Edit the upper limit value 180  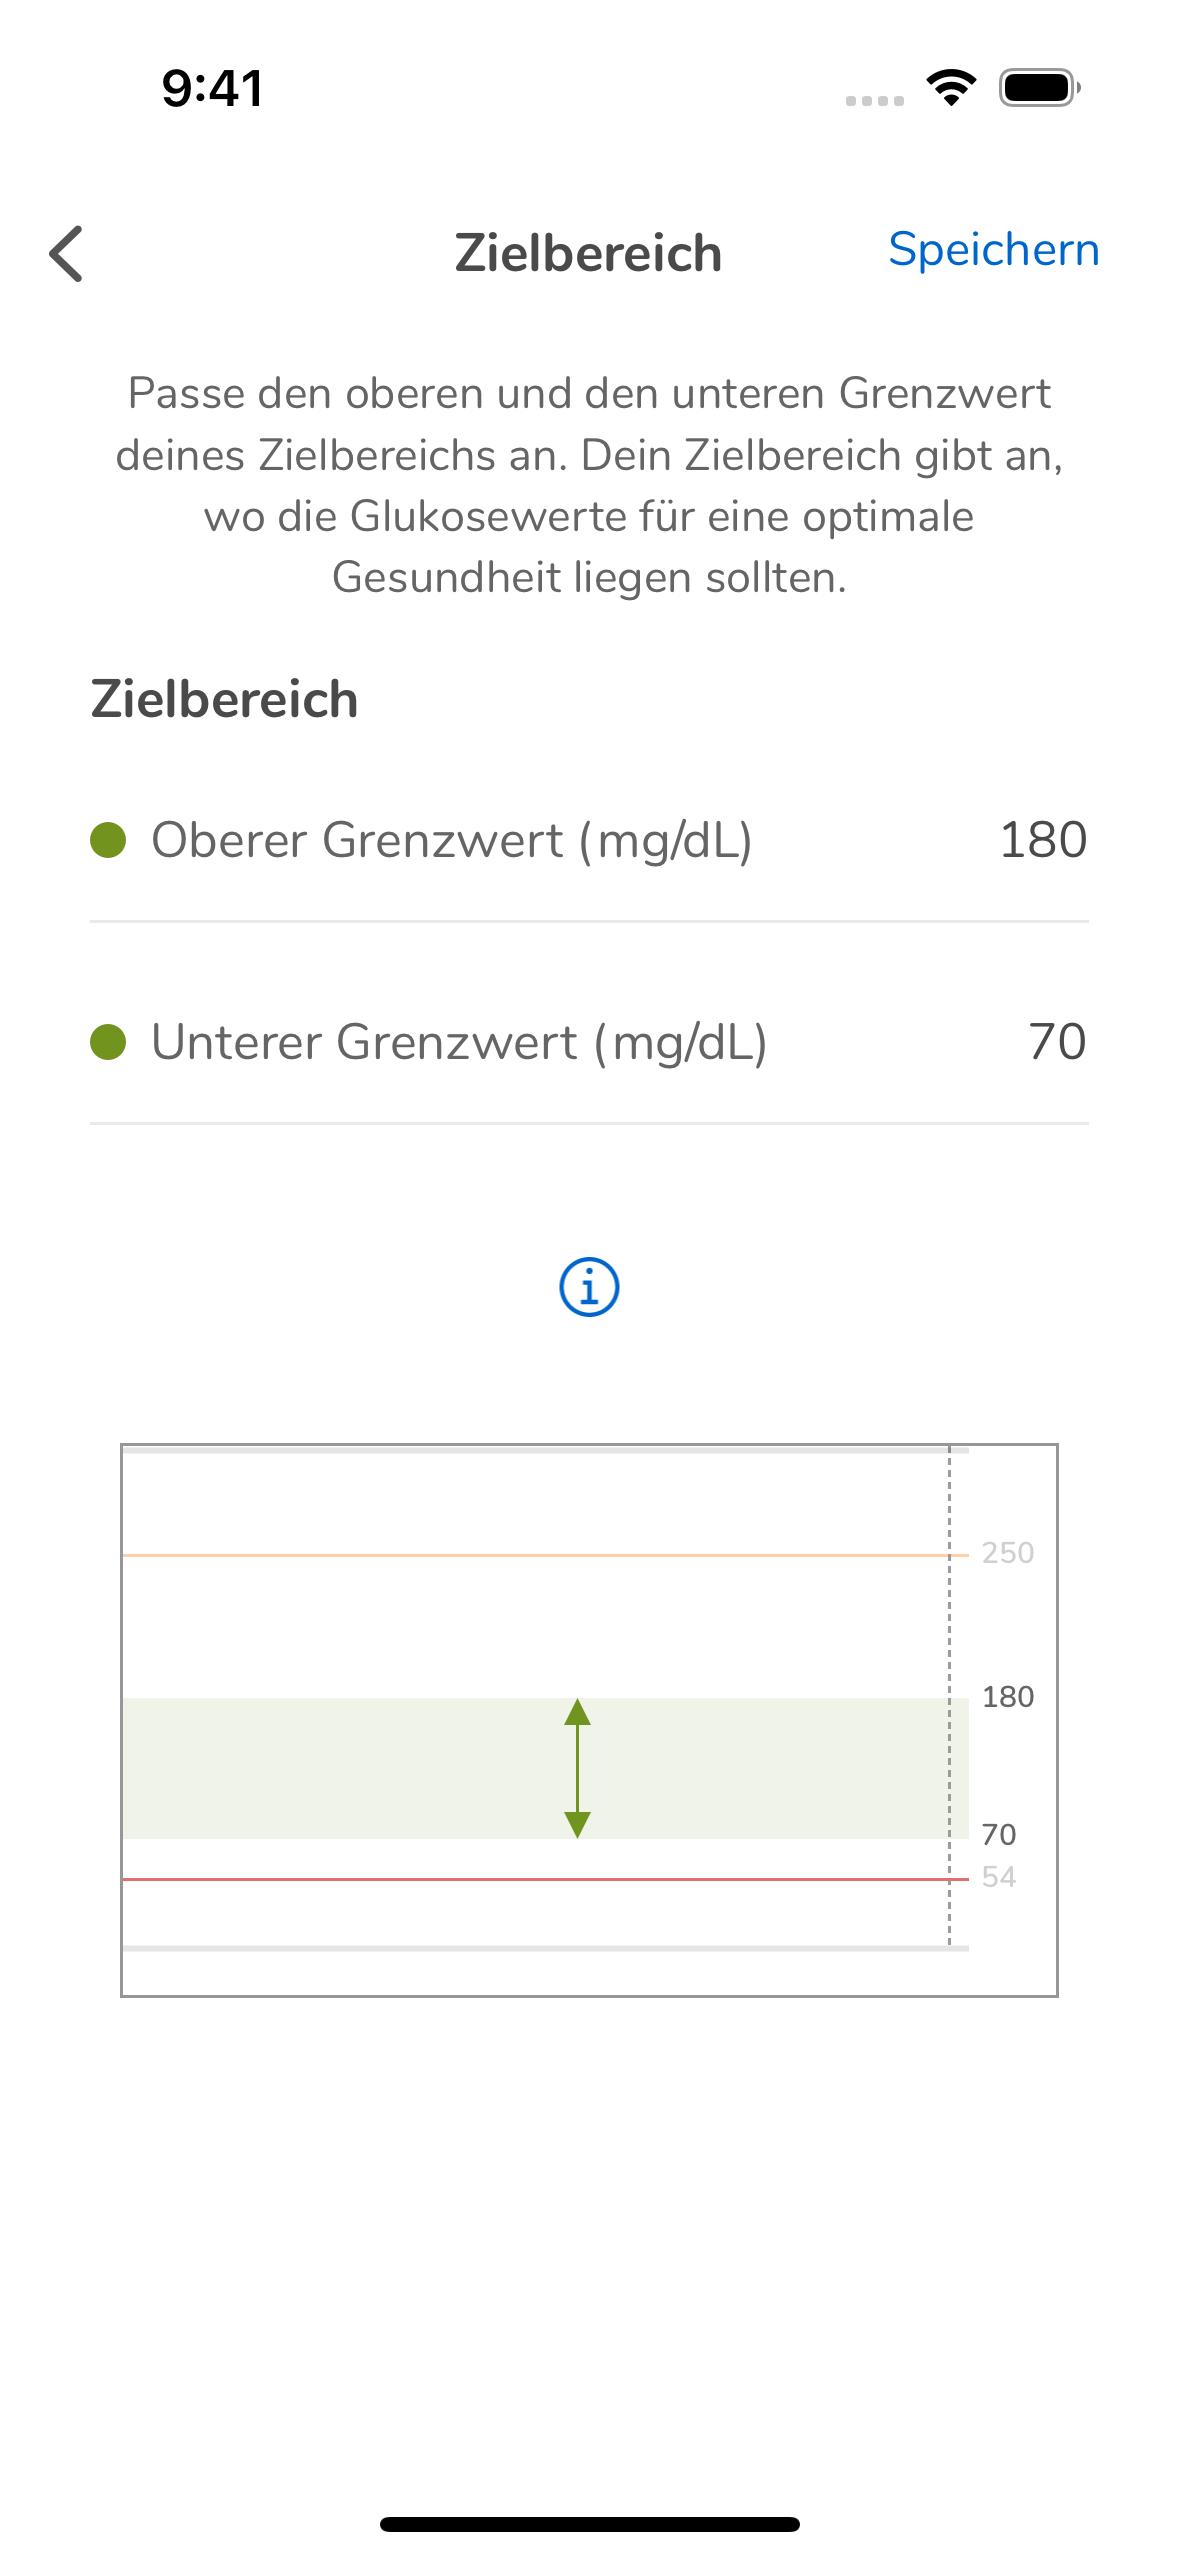[x=1043, y=840]
